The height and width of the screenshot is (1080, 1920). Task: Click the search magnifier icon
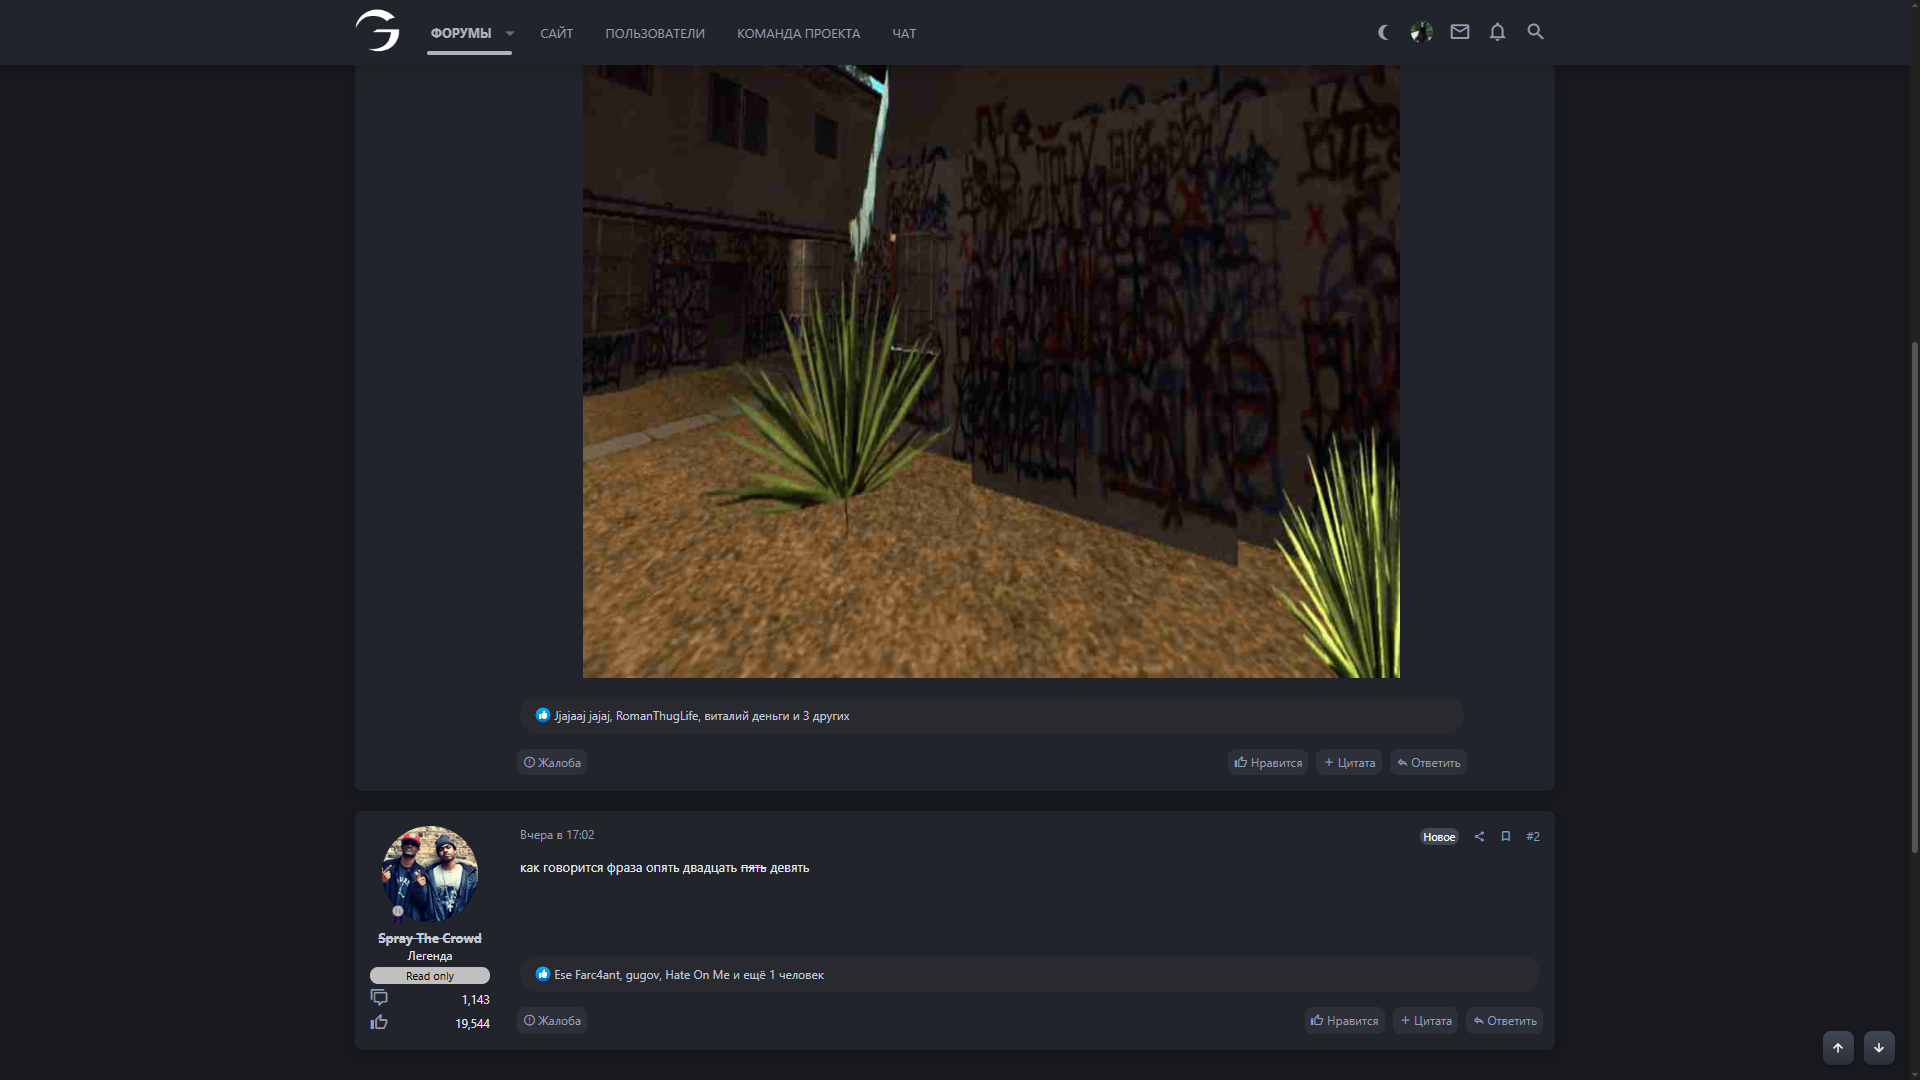point(1535,33)
